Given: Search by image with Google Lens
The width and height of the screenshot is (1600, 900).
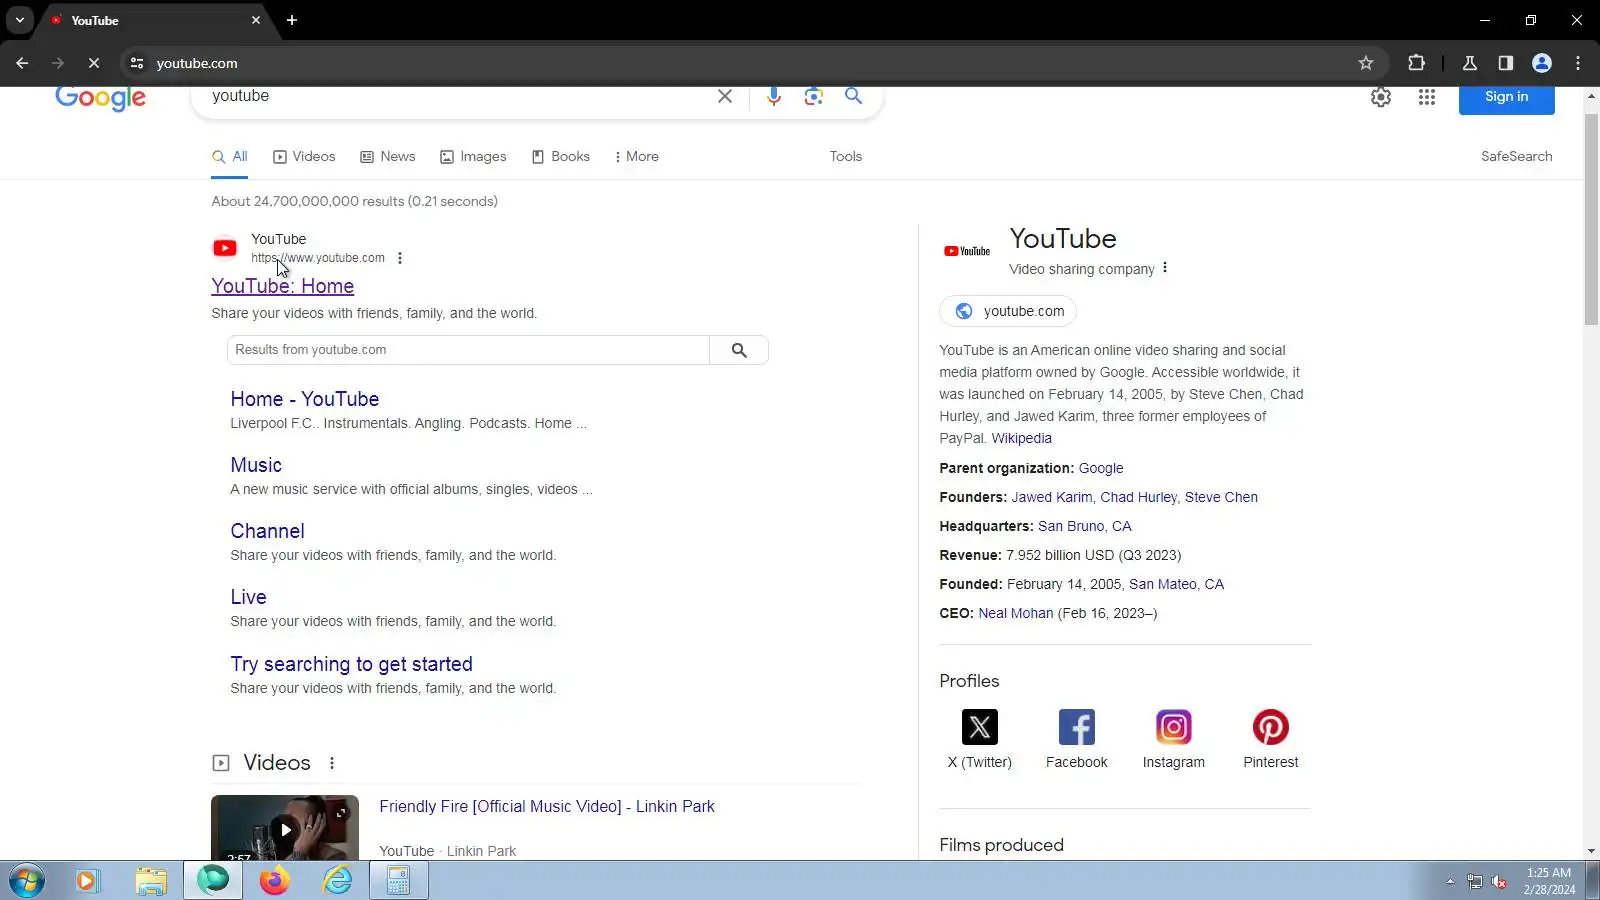Looking at the screenshot, I should point(814,96).
